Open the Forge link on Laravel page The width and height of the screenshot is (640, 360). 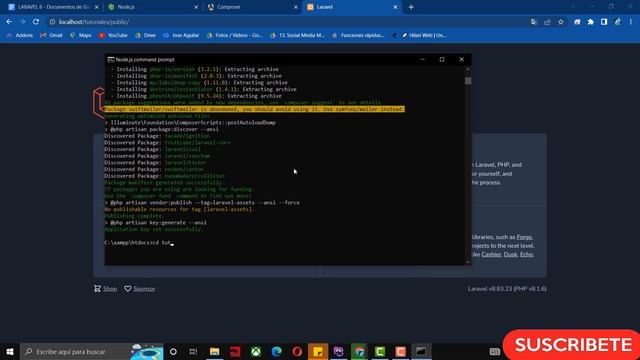click(x=524, y=237)
